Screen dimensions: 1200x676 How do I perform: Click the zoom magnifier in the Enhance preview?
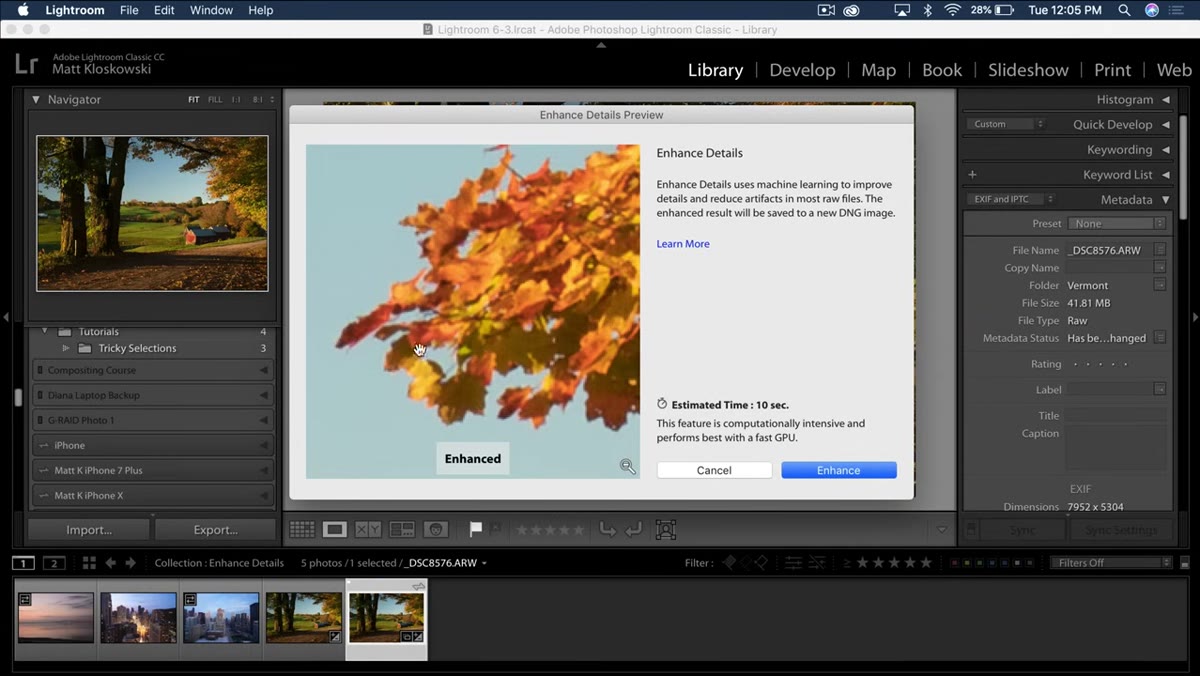tap(627, 466)
